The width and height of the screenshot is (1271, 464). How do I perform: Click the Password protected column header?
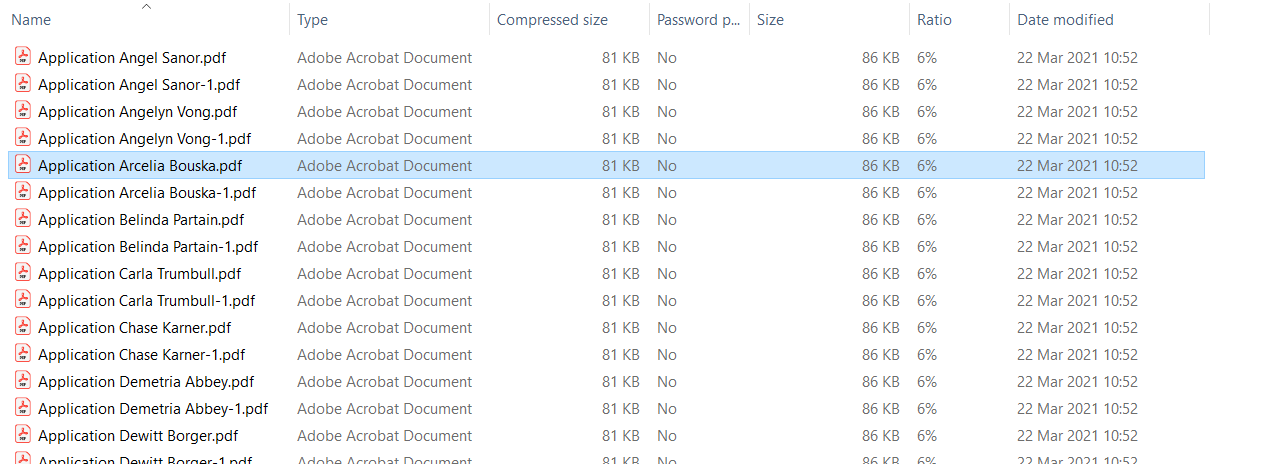tap(698, 20)
